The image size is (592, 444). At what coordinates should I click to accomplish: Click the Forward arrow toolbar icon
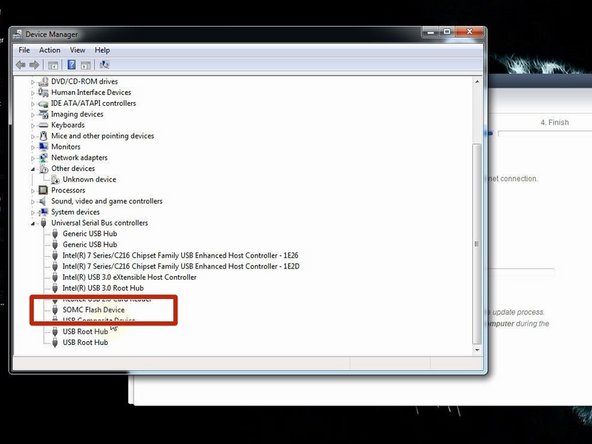pyautogui.click(x=34, y=65)
